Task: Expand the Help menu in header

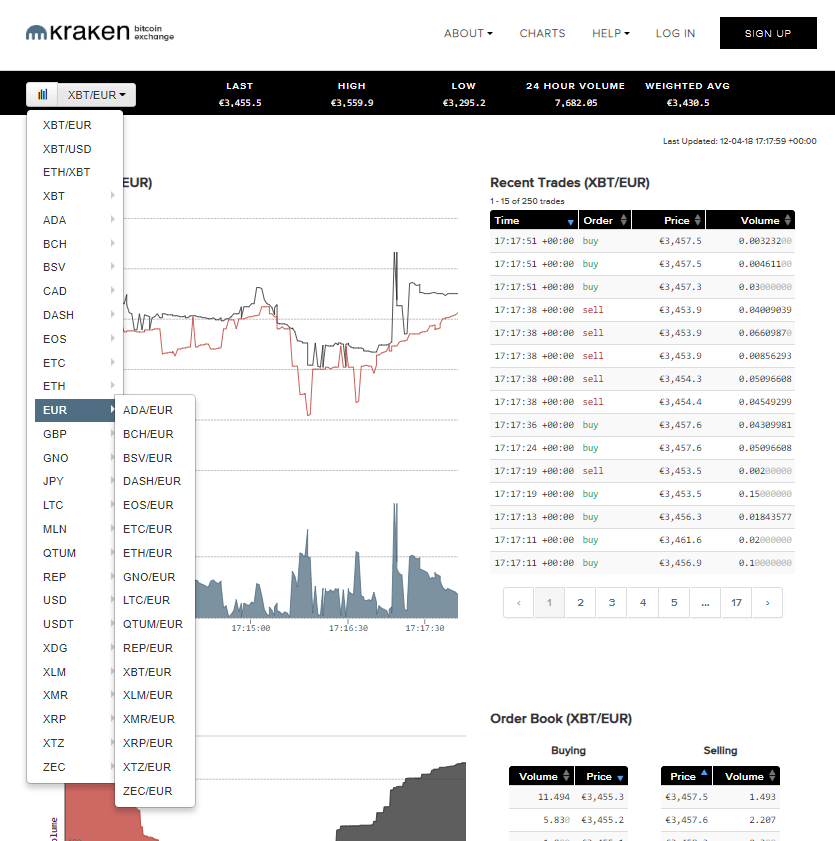Action: coord(610,33)
